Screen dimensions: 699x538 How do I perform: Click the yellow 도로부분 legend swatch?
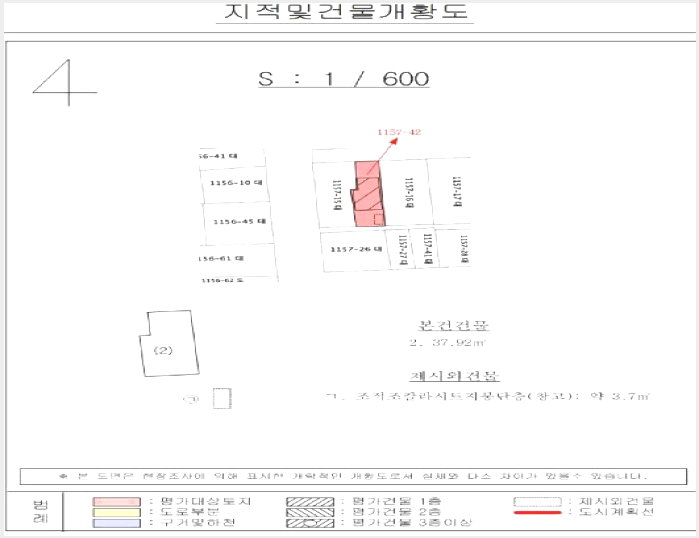coord(117,512)
